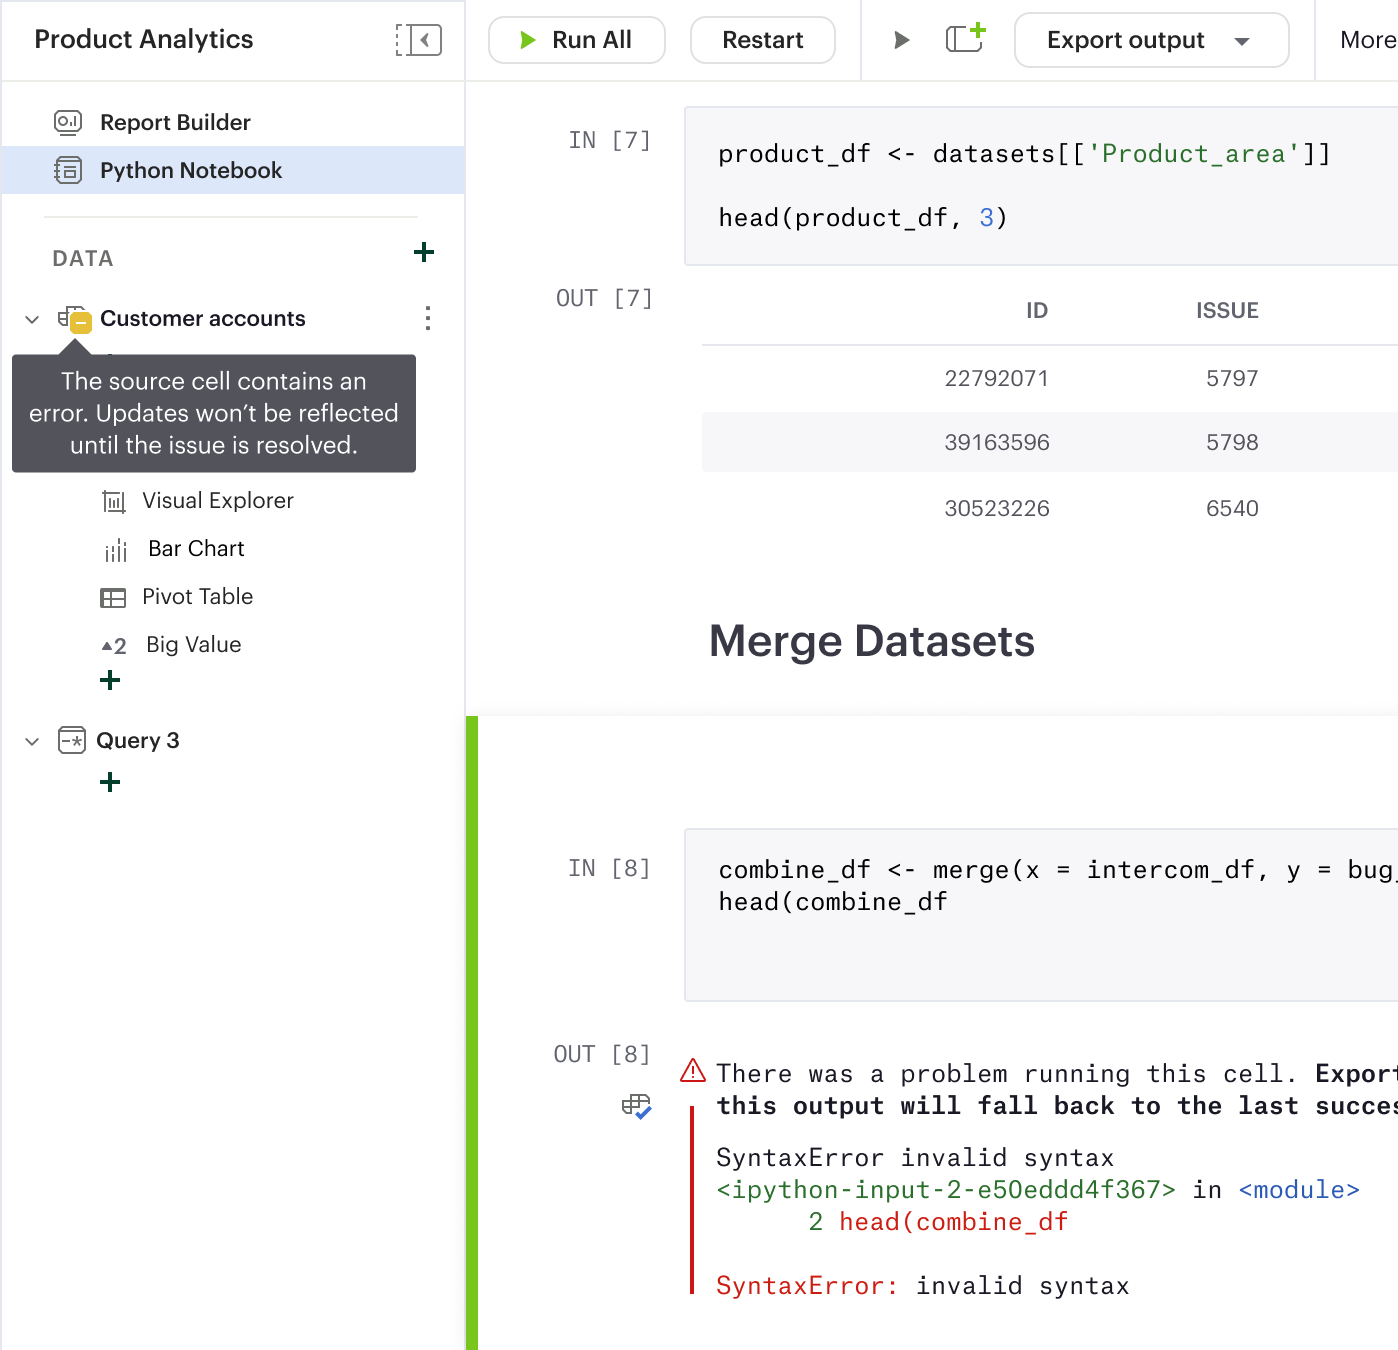
Task: Select ISSUE value 5797
Action: tap(1232, 378)
